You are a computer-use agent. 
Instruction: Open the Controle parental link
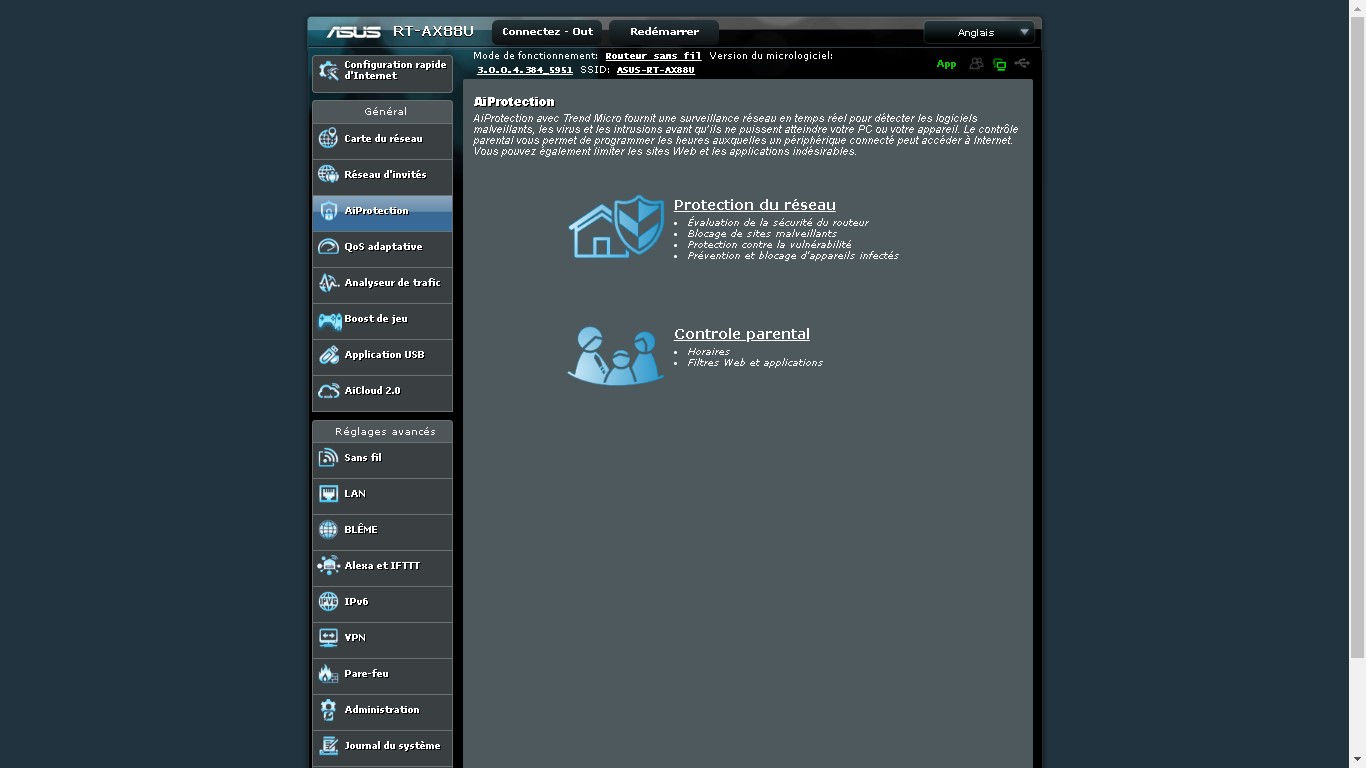(741, 334)
